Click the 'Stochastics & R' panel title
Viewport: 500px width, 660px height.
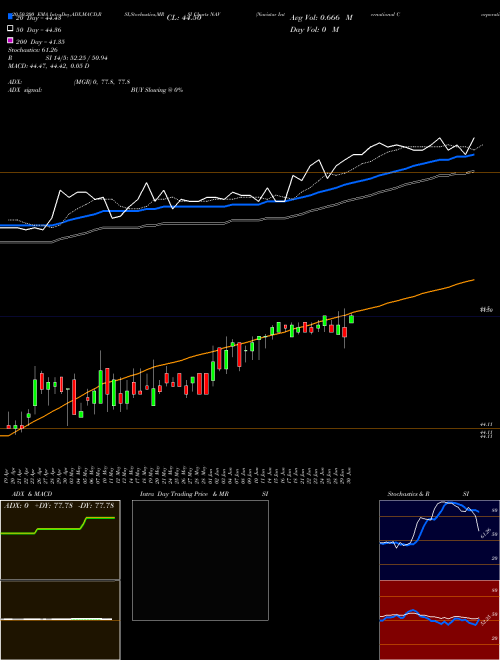pyautogui.click(x=408, y=494)
